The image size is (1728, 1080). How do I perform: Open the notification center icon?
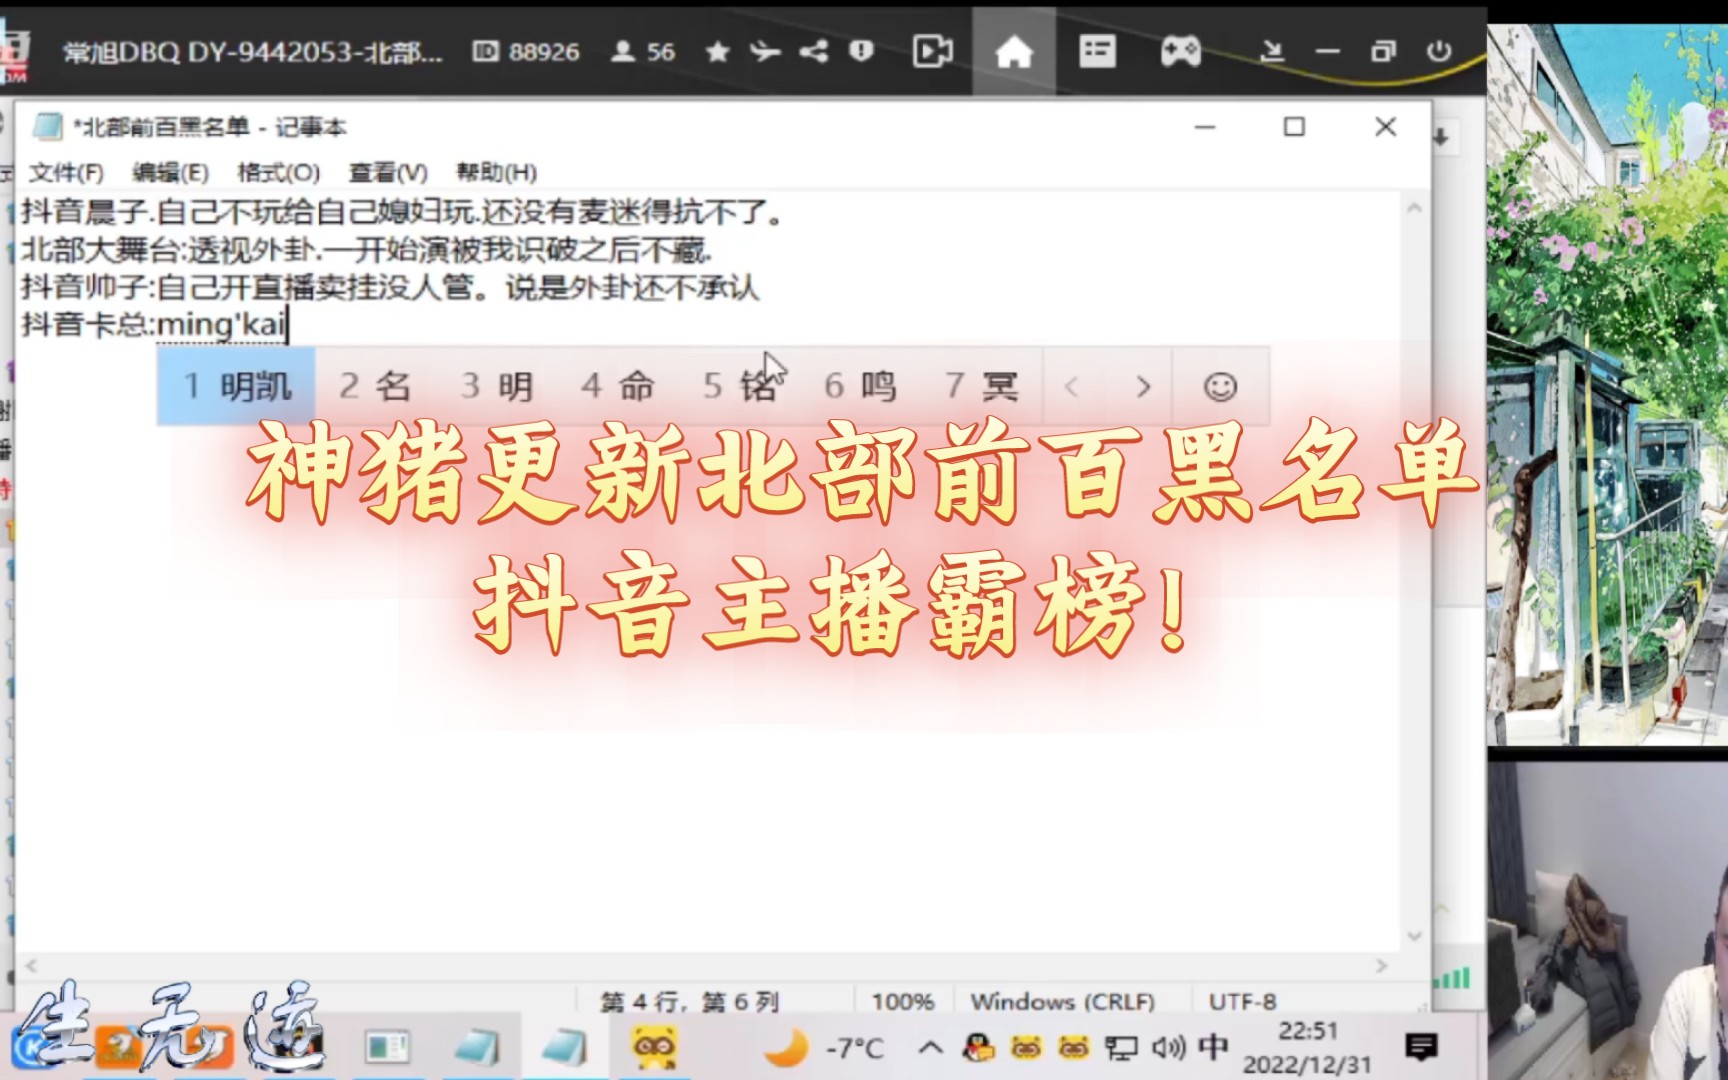point(1421,1047)
